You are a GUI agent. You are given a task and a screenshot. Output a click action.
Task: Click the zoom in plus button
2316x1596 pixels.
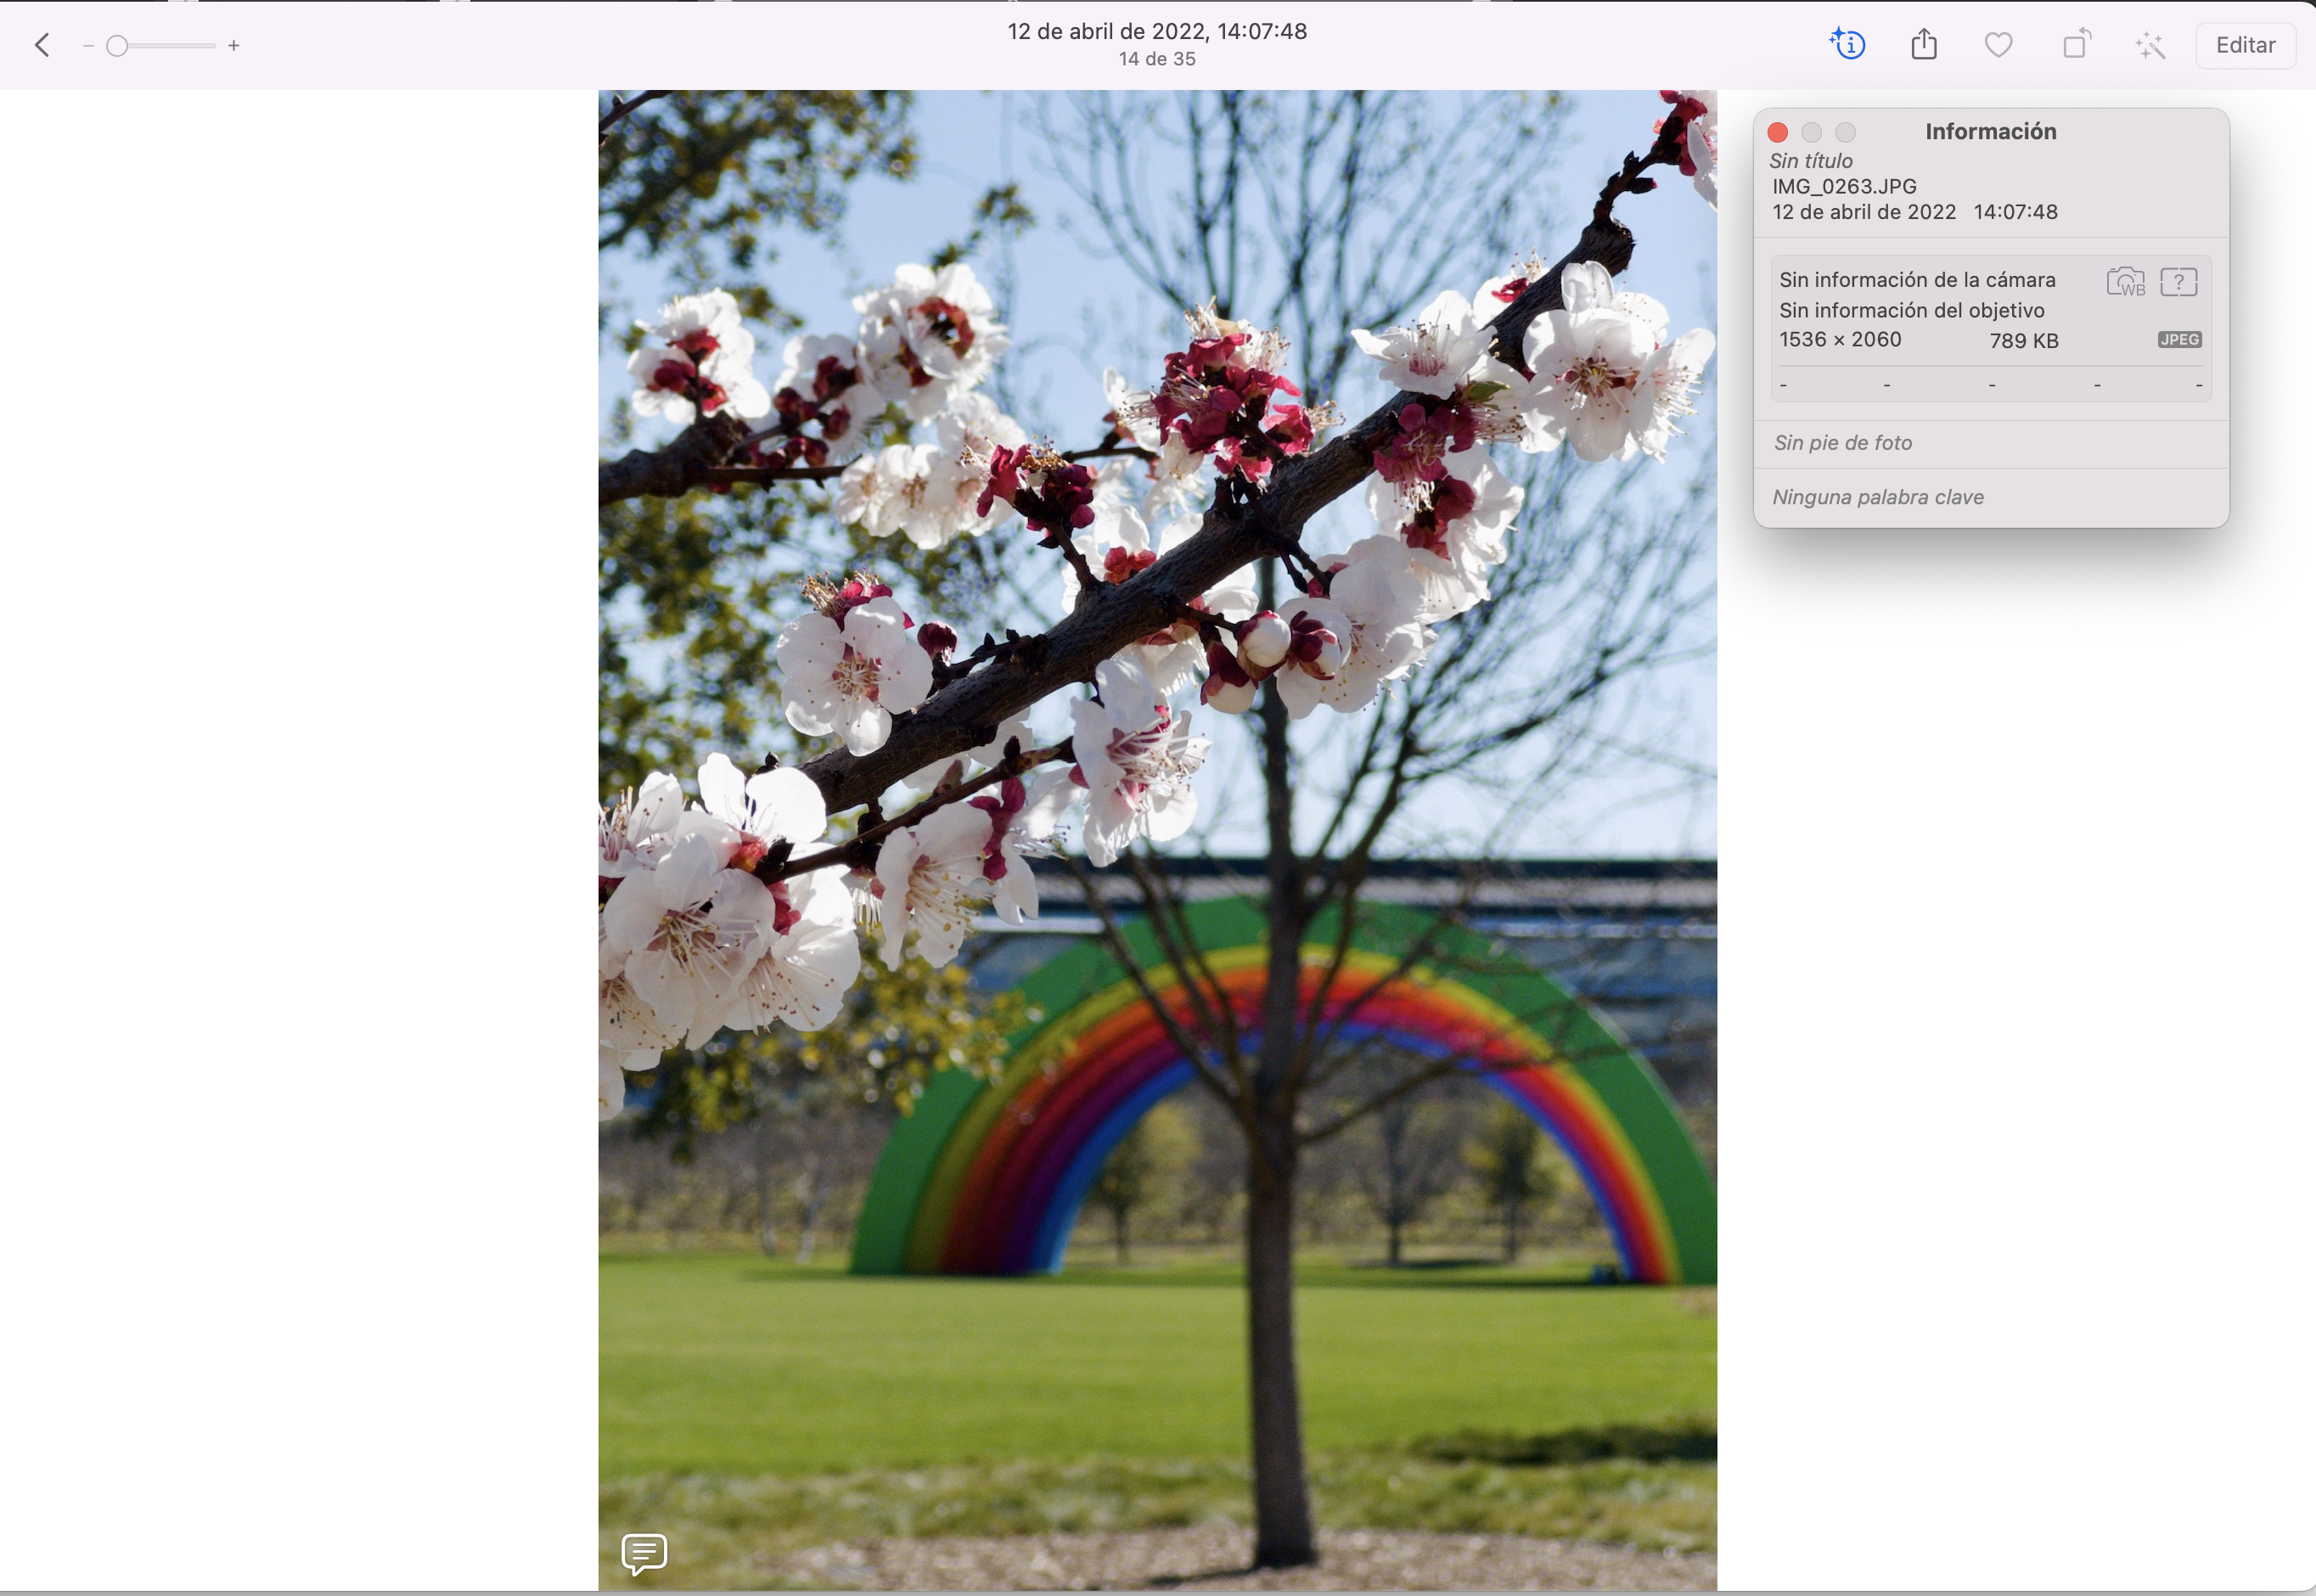pyautogui.click(x=234, y=46)
